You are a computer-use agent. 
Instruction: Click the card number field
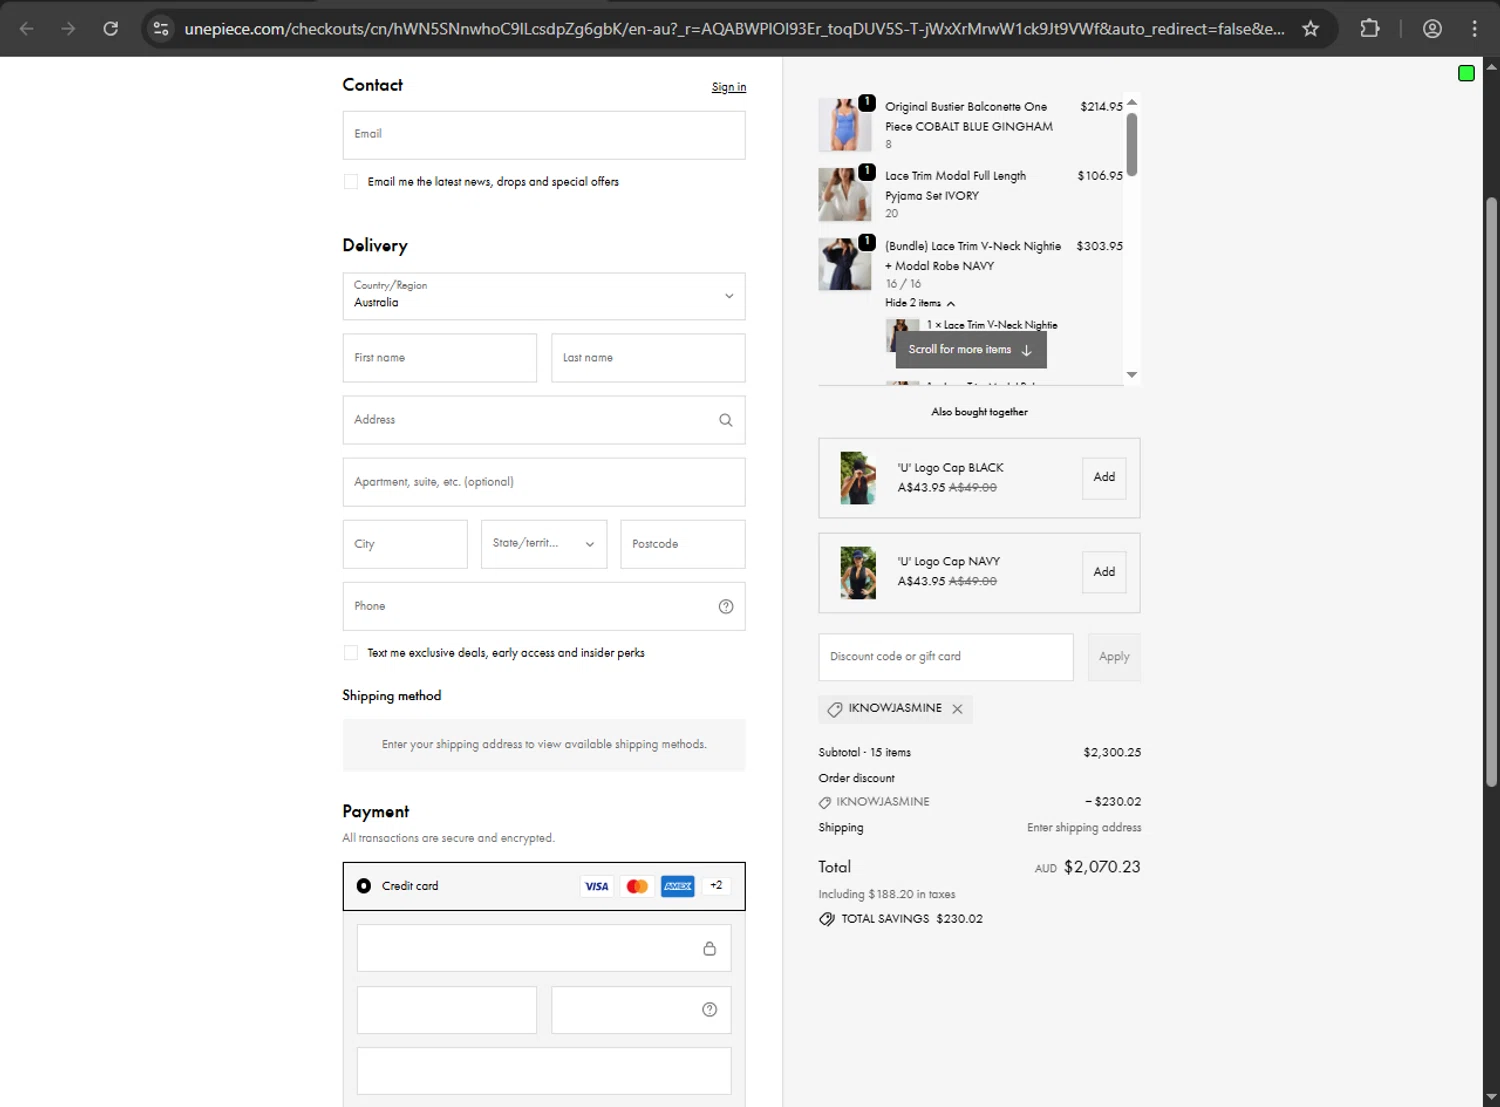(544, 948)
